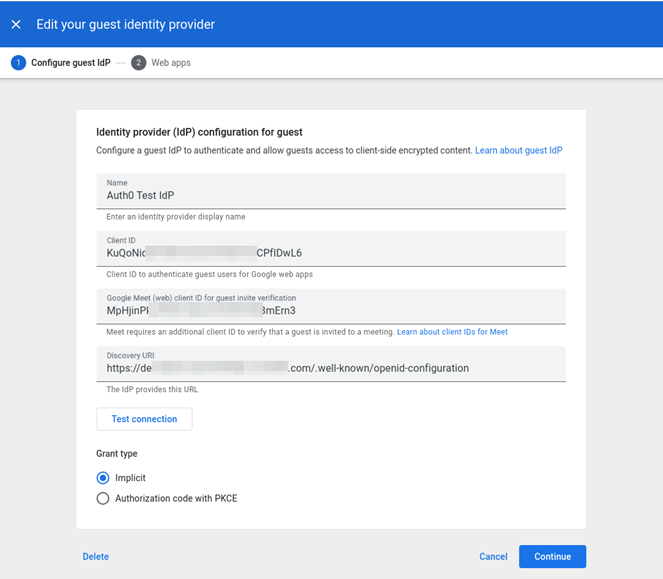
Task: Click the Discovery URI input field
Action: click(330, 368)
